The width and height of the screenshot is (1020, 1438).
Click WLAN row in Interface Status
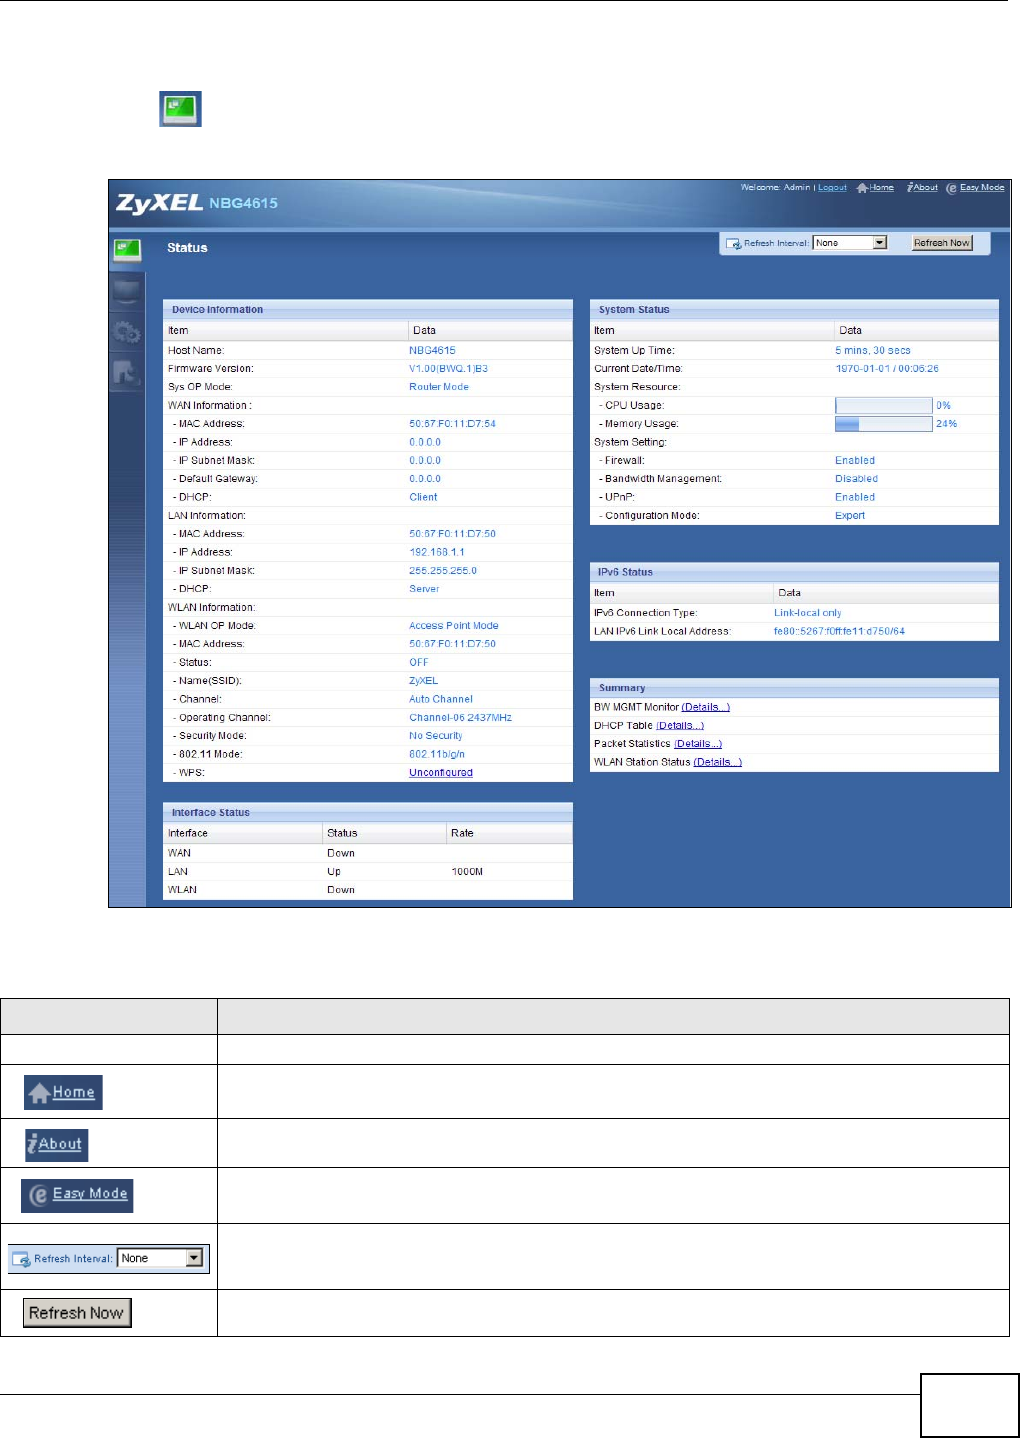point(368,889)
